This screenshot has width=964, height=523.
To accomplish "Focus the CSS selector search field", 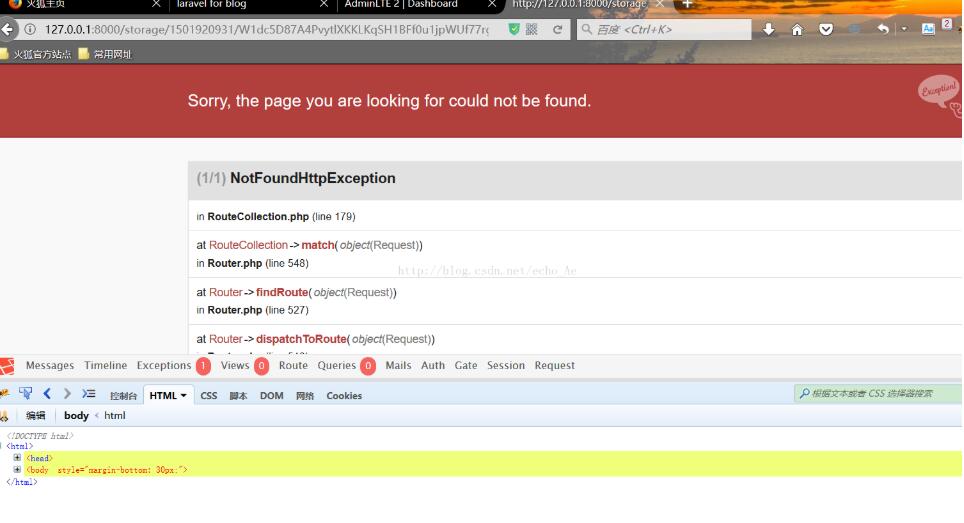I will click(x=880, y=394).
